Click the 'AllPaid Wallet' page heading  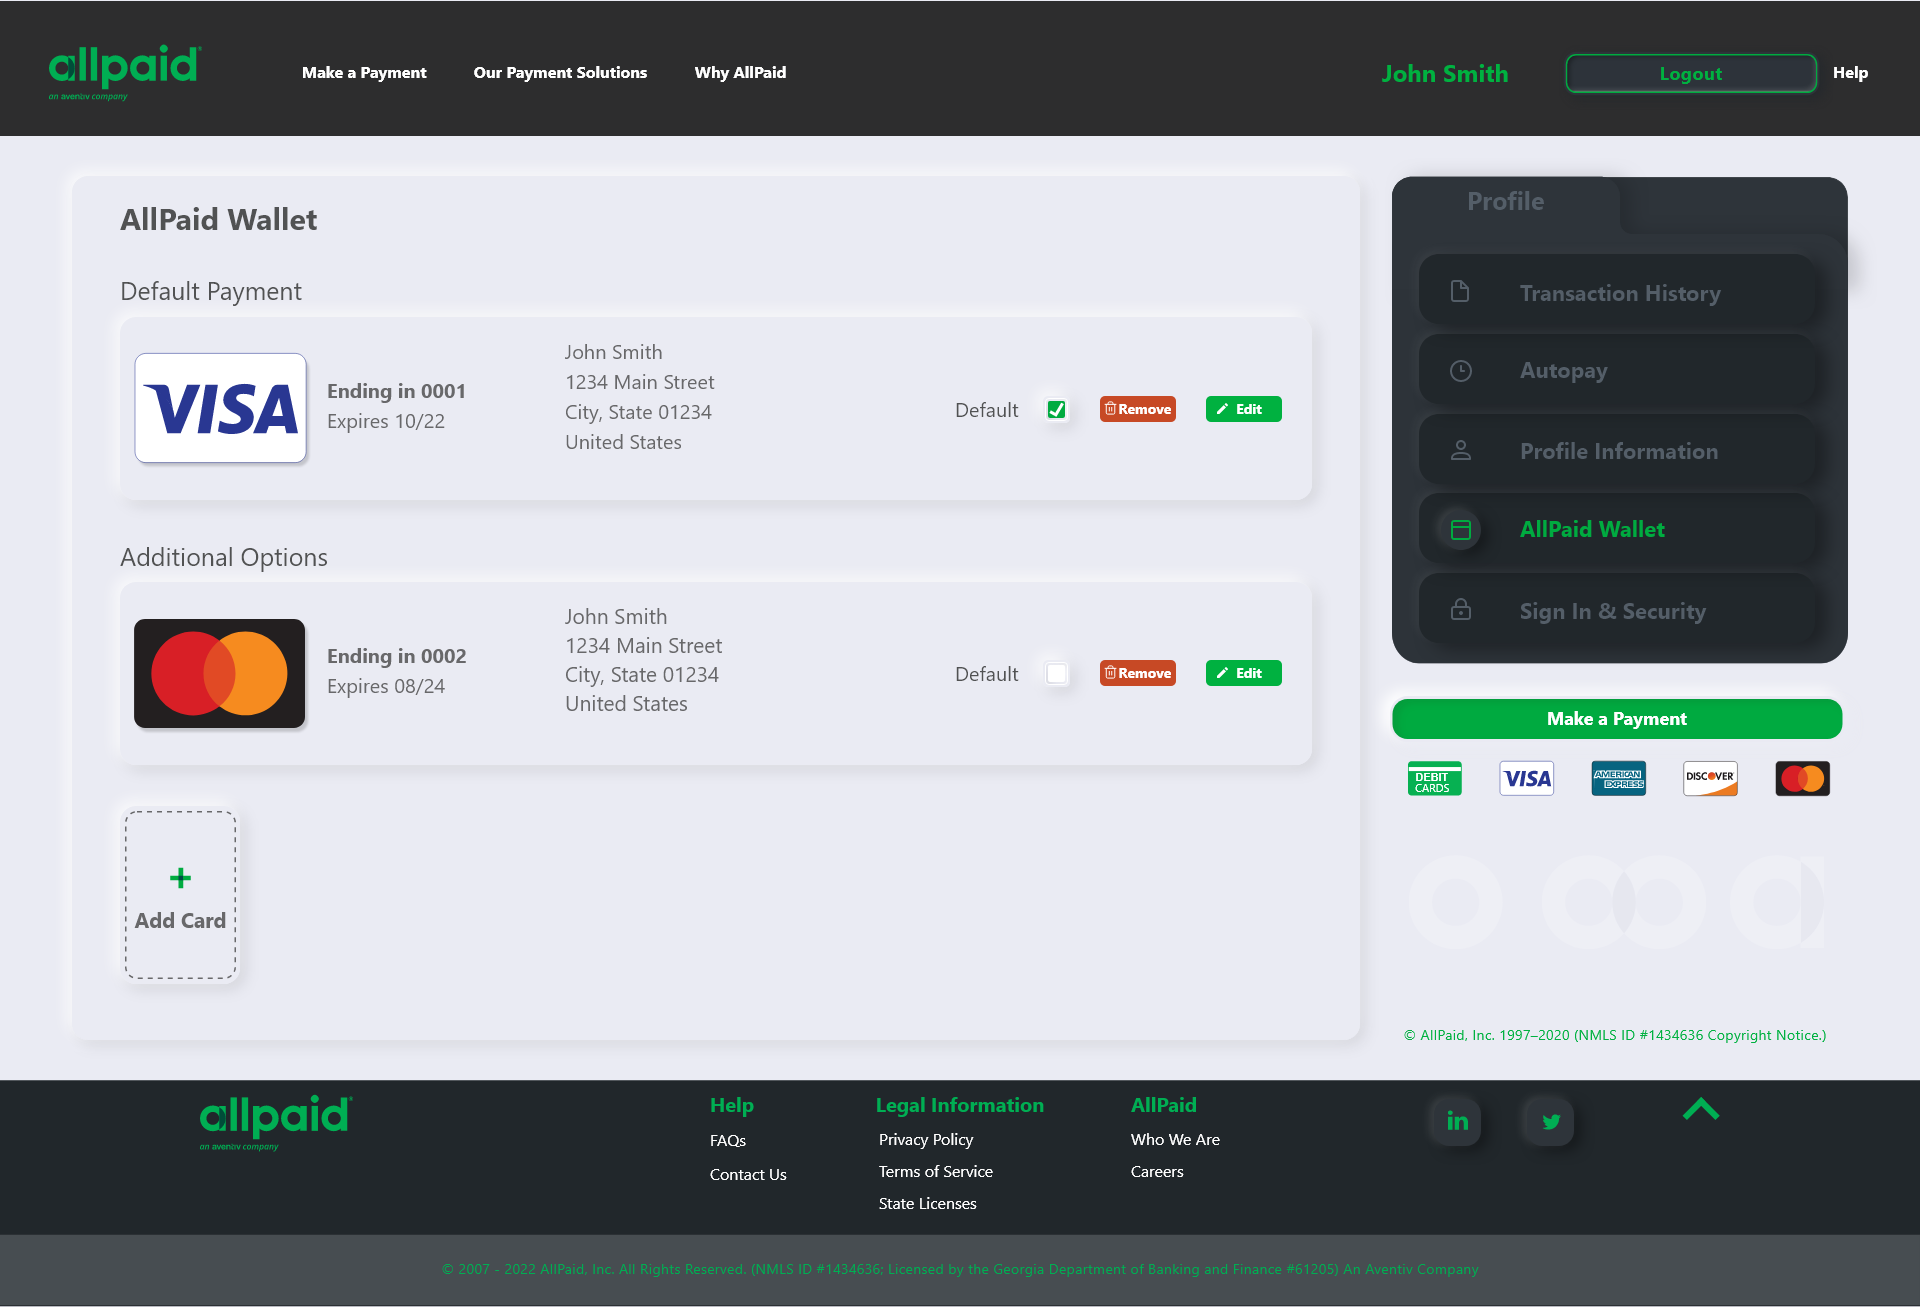click(x=219, y=220)
